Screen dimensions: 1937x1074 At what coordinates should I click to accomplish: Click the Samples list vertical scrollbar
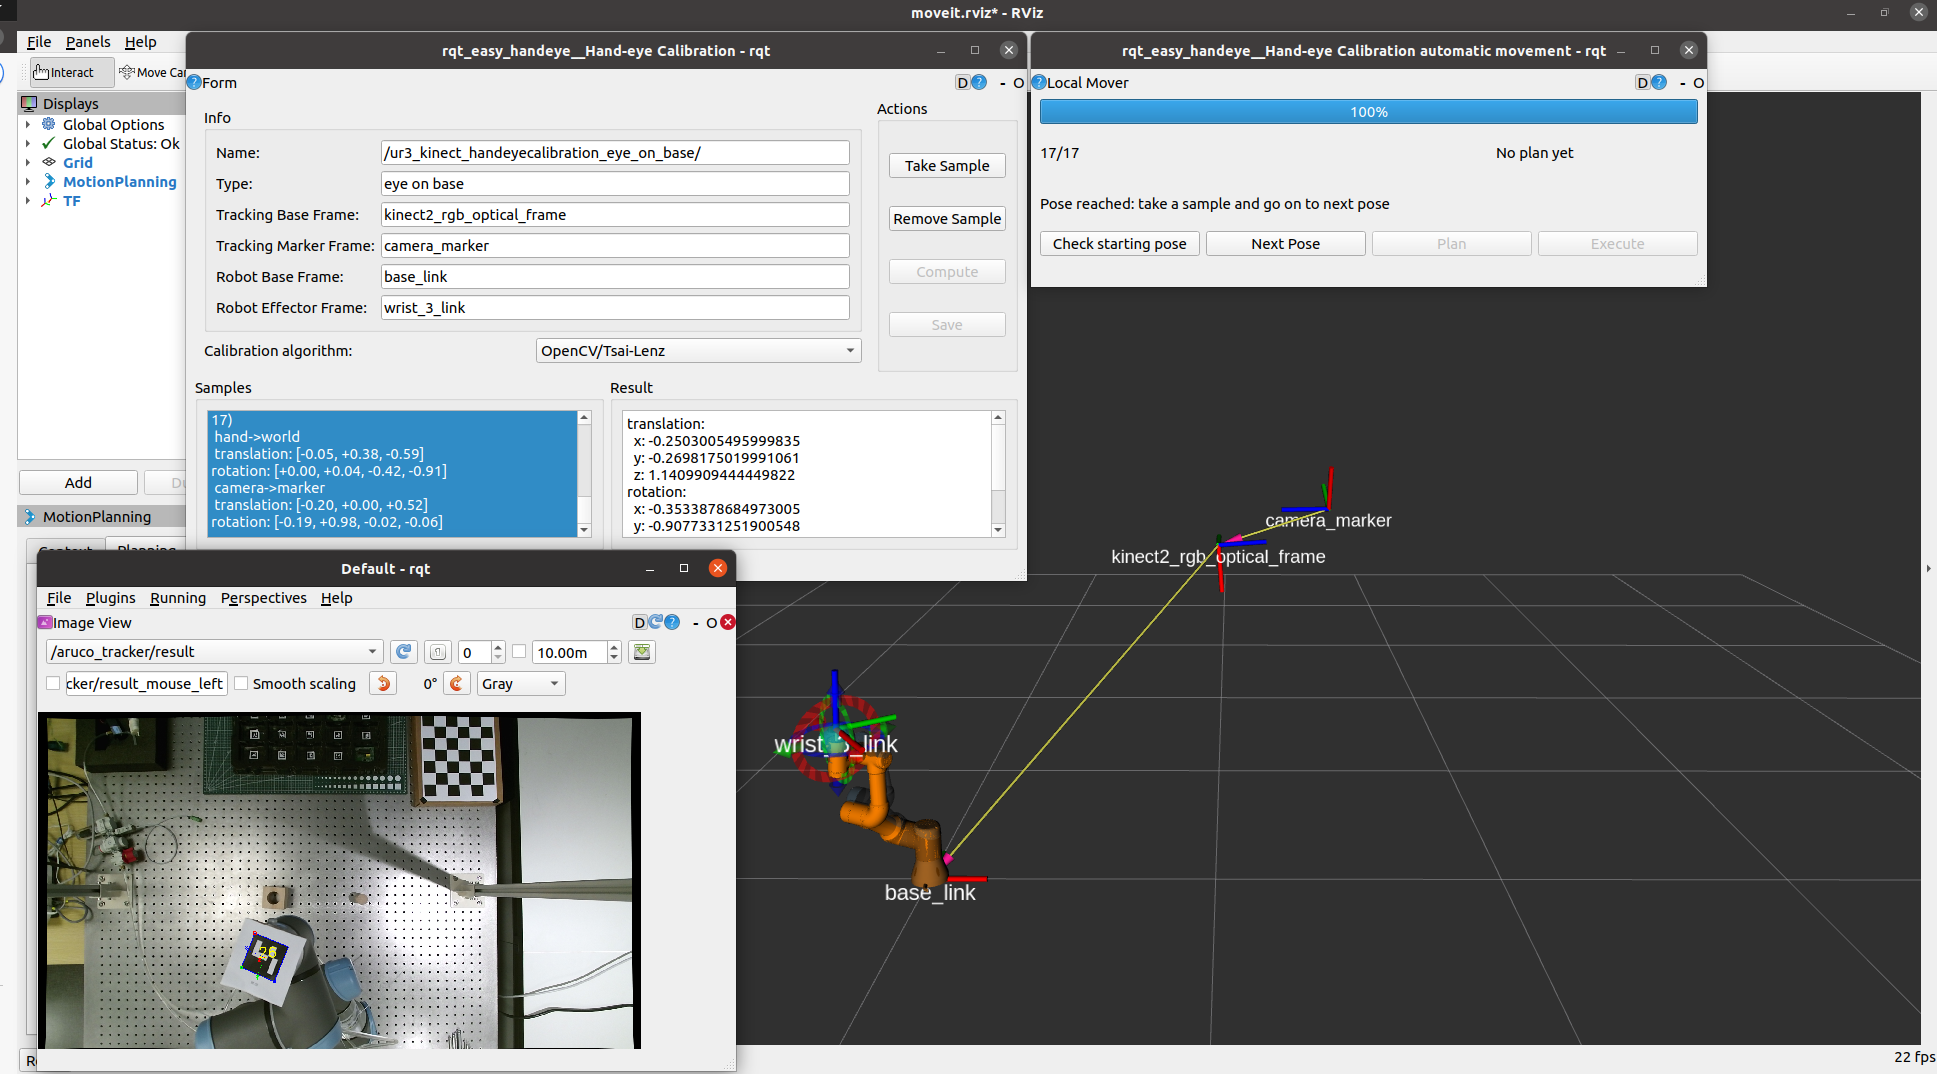coord(584,473)
